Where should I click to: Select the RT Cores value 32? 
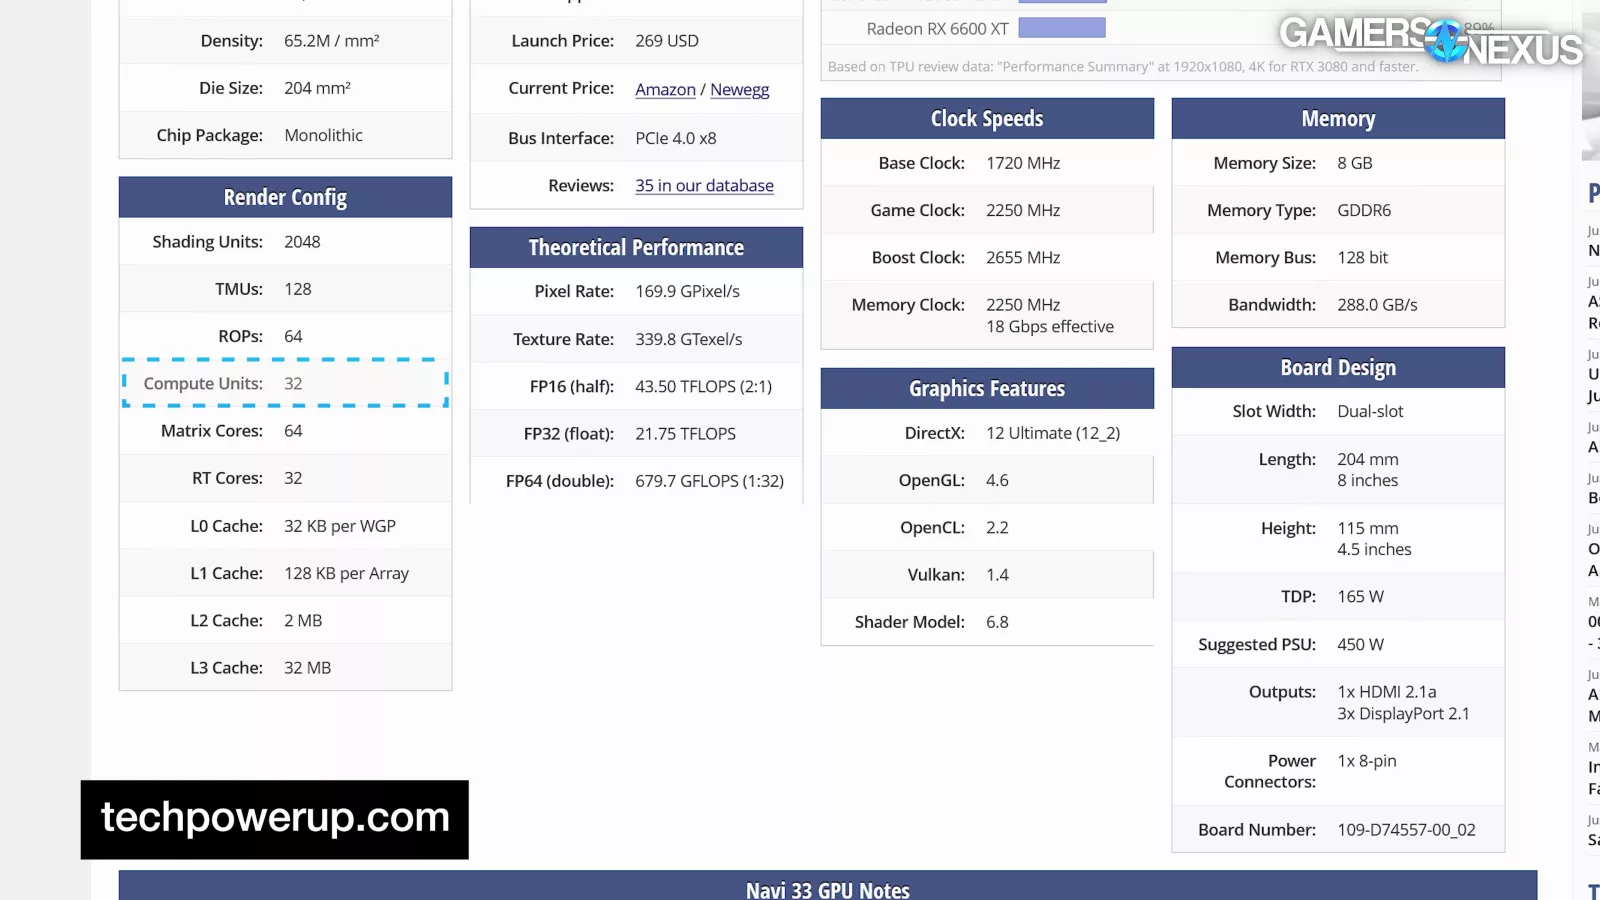click(x=293, y=478)
